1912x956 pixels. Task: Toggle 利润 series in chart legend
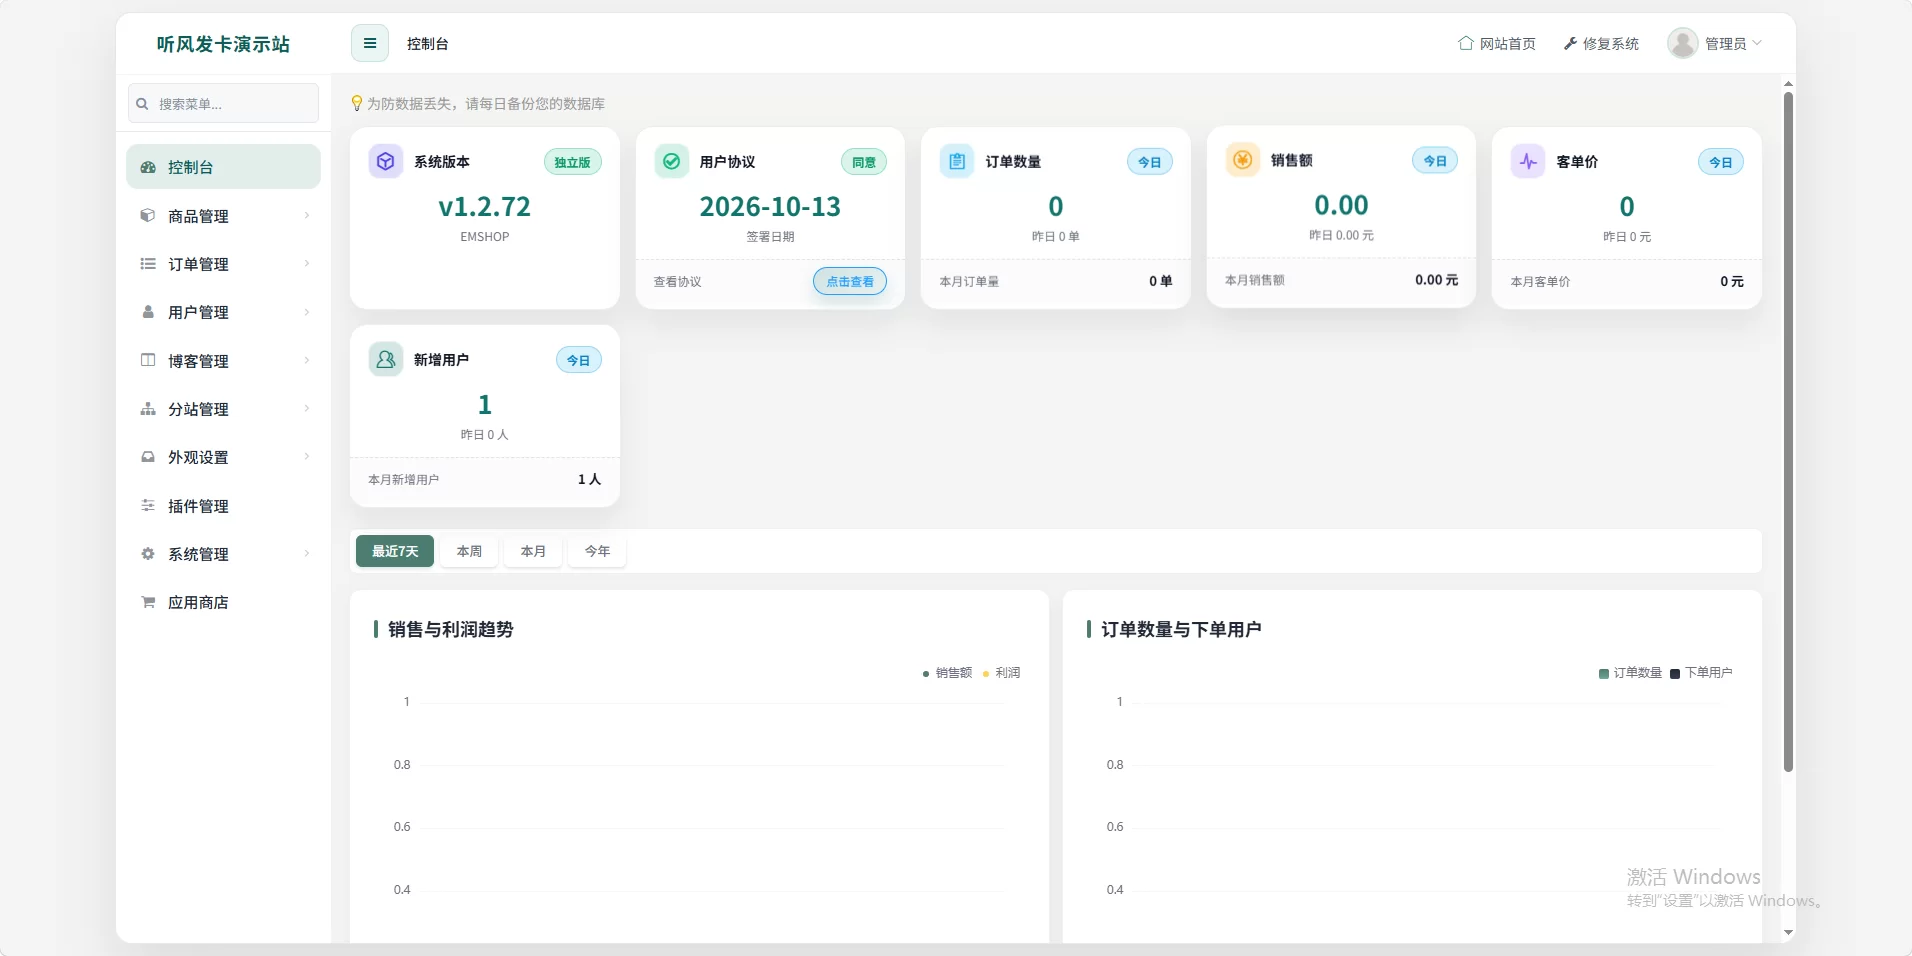[x=1001, y=673]
